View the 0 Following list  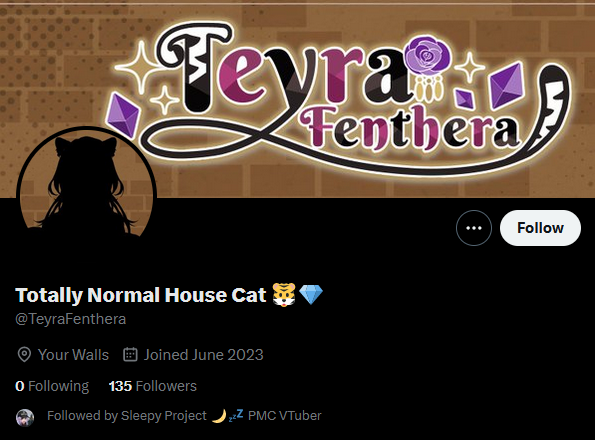click(52, 386)
